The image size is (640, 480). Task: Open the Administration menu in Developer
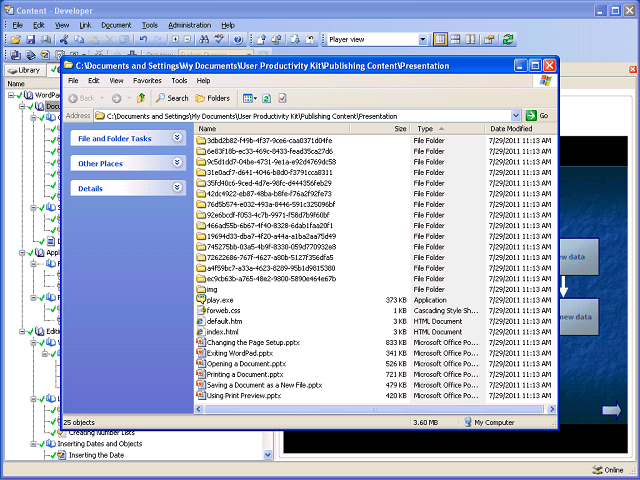[189, 25]
